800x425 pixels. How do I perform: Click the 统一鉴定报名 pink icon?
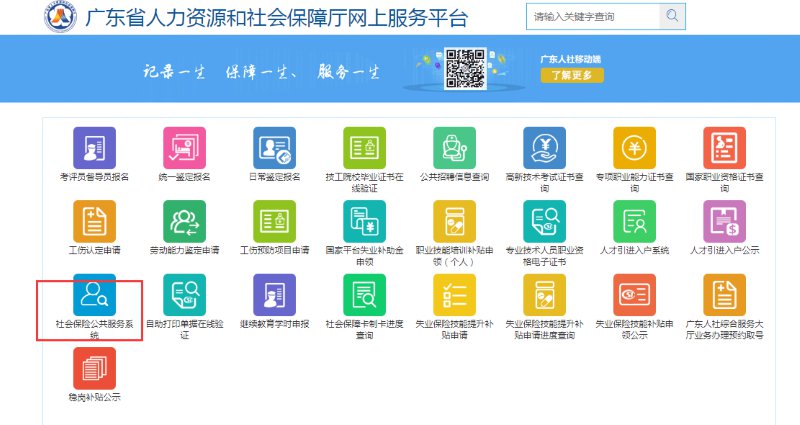tap(184, 148)
